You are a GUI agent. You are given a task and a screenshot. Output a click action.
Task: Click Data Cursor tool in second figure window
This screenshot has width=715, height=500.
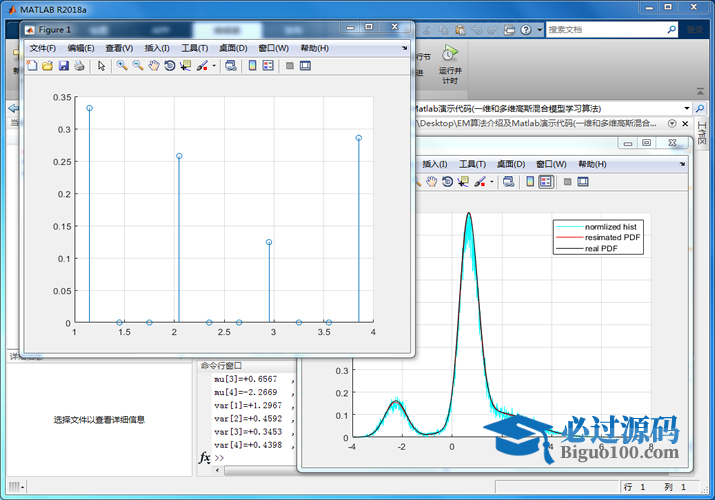pyautogui.click(x=463, y=182)
